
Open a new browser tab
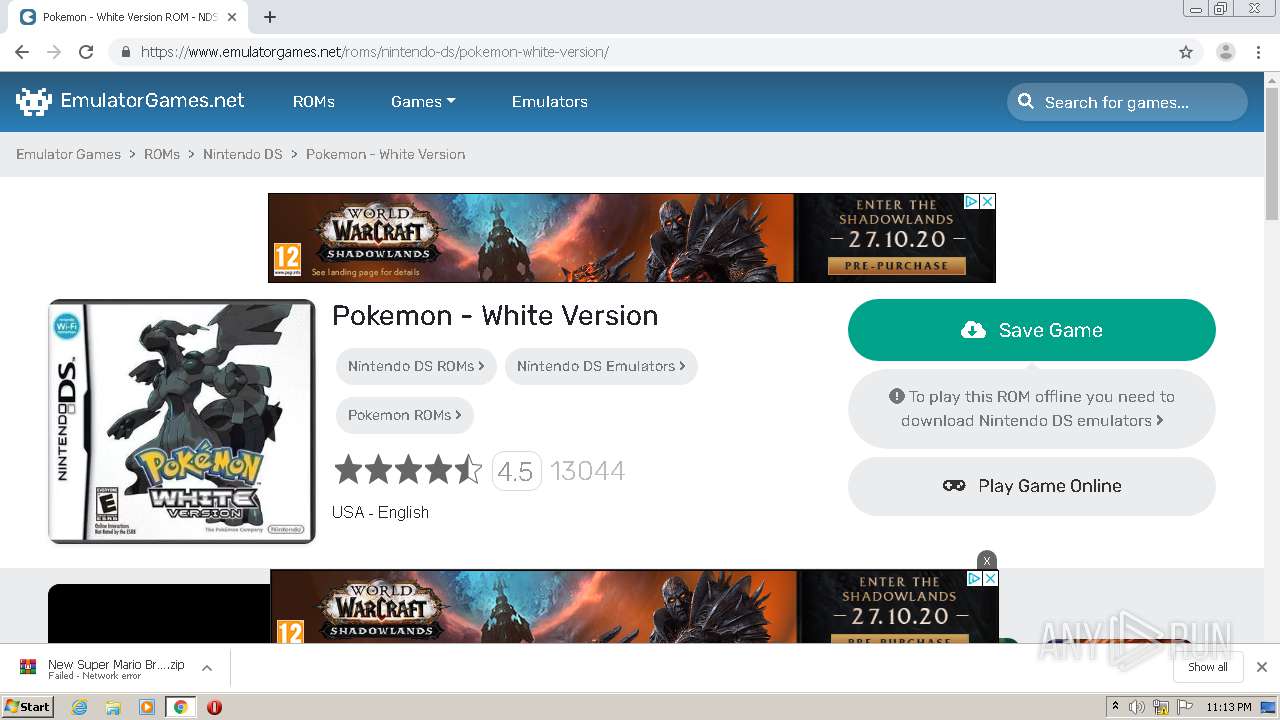(270, 17)
